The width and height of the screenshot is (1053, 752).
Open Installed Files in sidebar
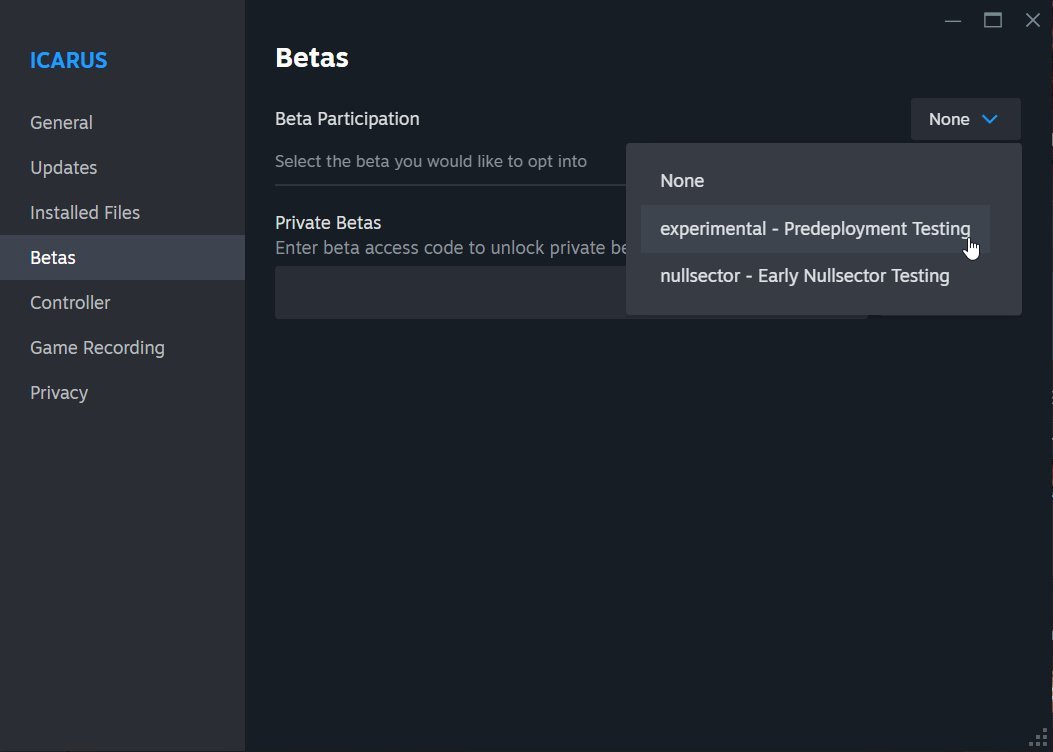(x=122, y=212)
